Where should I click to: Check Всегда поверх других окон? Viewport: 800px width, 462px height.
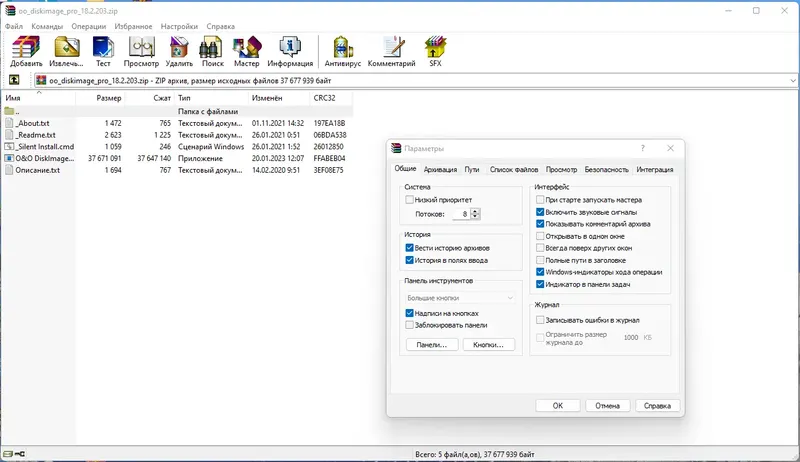pyautogui.click(x=540, y=248)
